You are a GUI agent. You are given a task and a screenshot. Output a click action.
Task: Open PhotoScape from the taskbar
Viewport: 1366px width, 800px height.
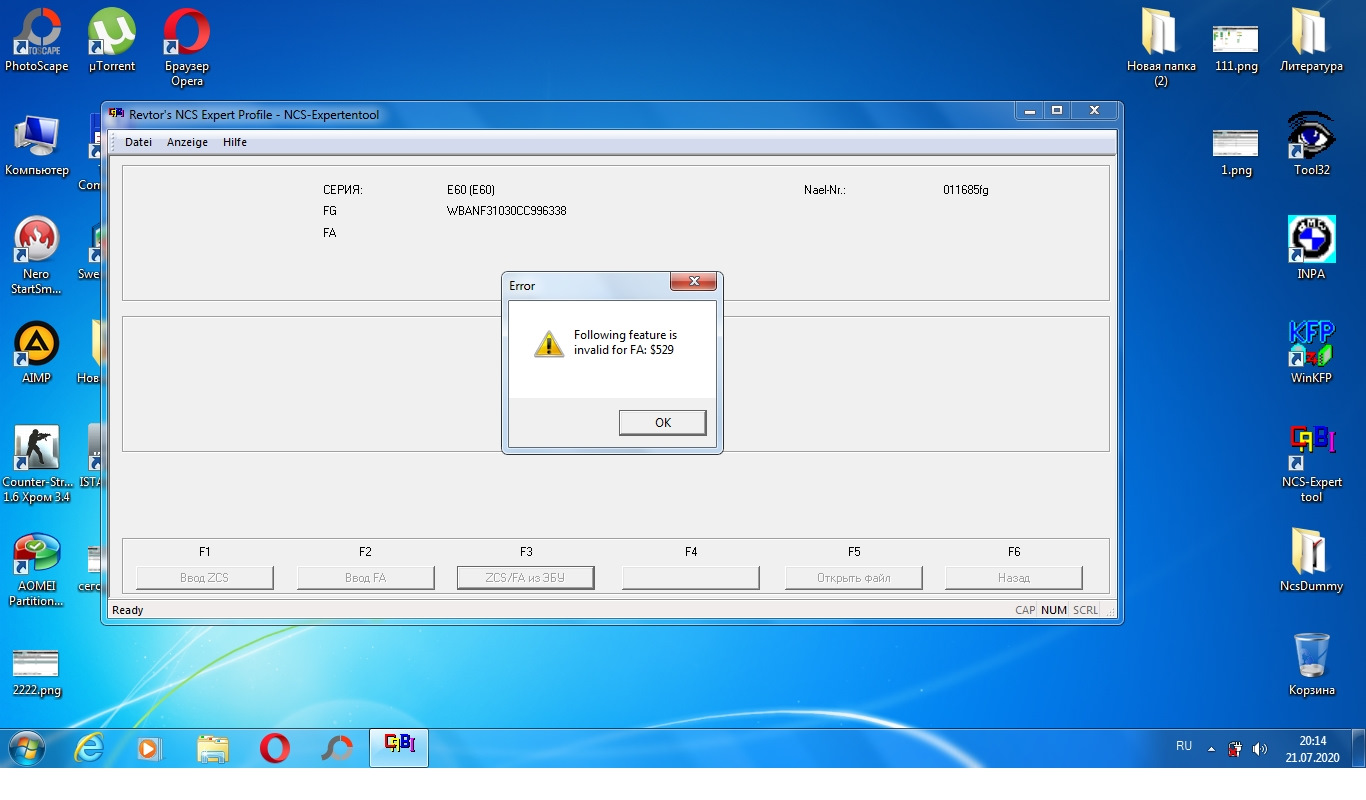pos(337,748)
